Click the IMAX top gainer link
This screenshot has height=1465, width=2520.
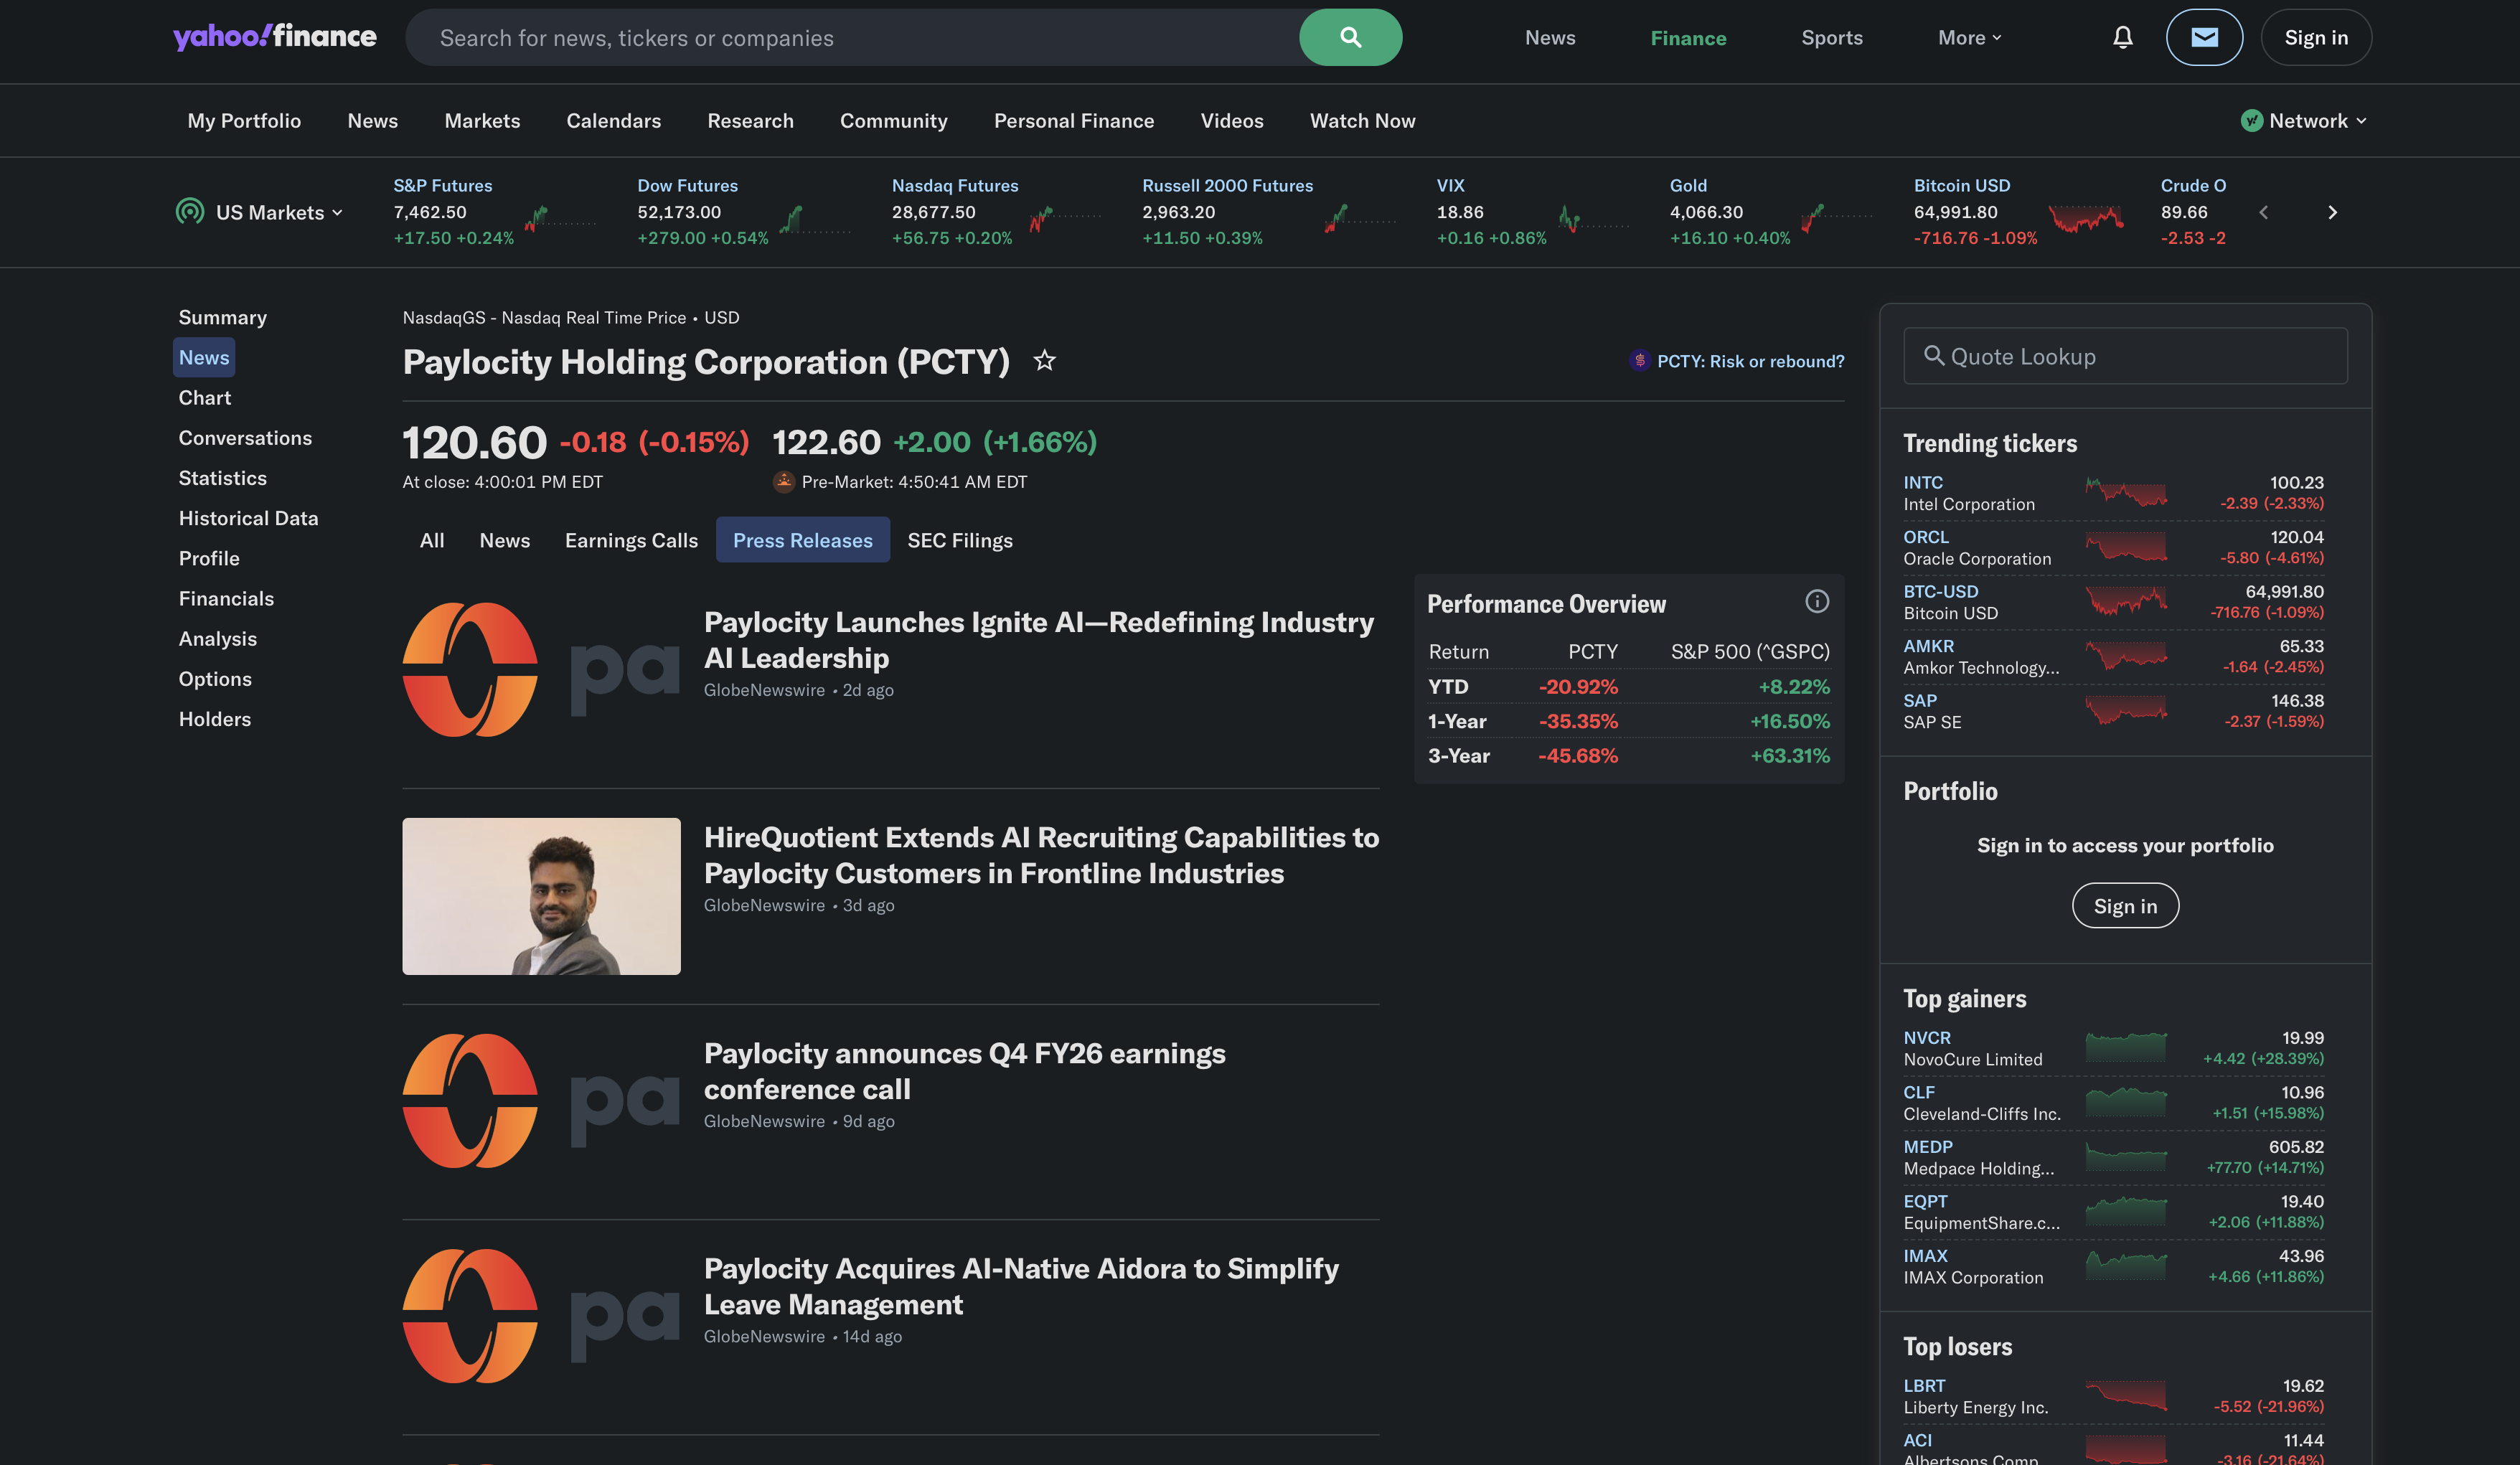point(1925,1255)
